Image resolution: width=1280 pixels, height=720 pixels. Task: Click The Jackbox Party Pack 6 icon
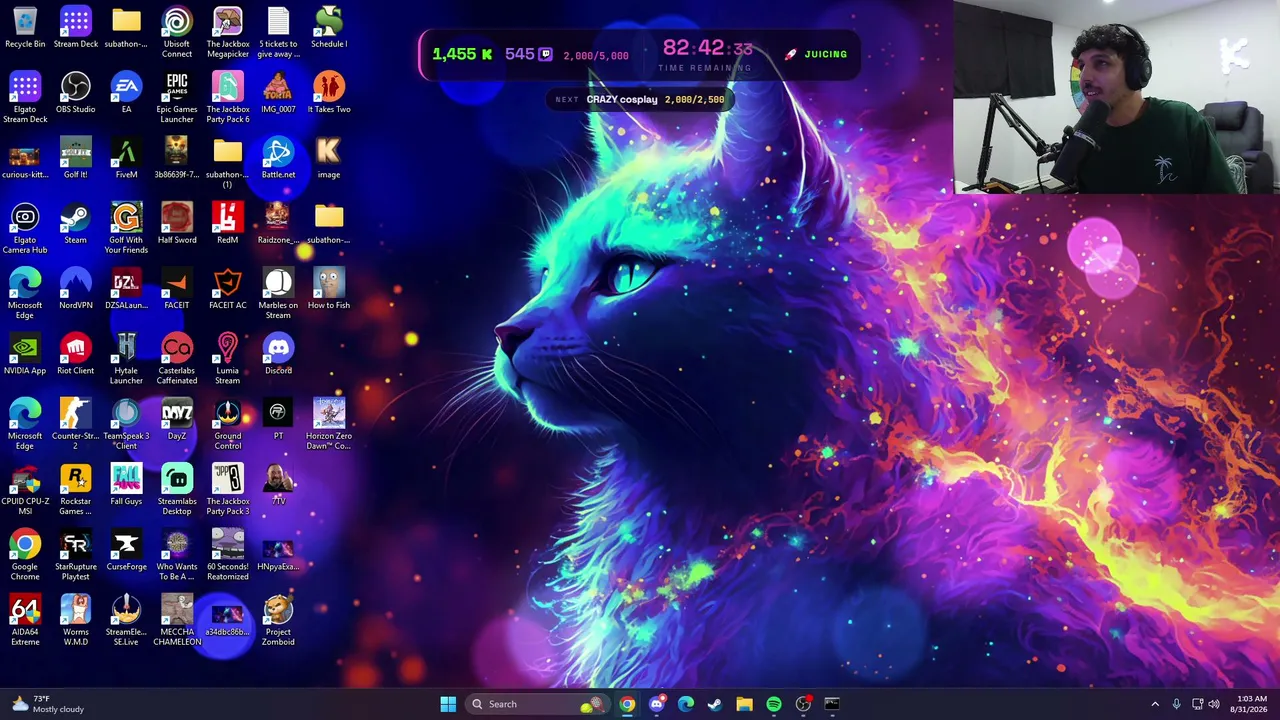click(228, 98)
